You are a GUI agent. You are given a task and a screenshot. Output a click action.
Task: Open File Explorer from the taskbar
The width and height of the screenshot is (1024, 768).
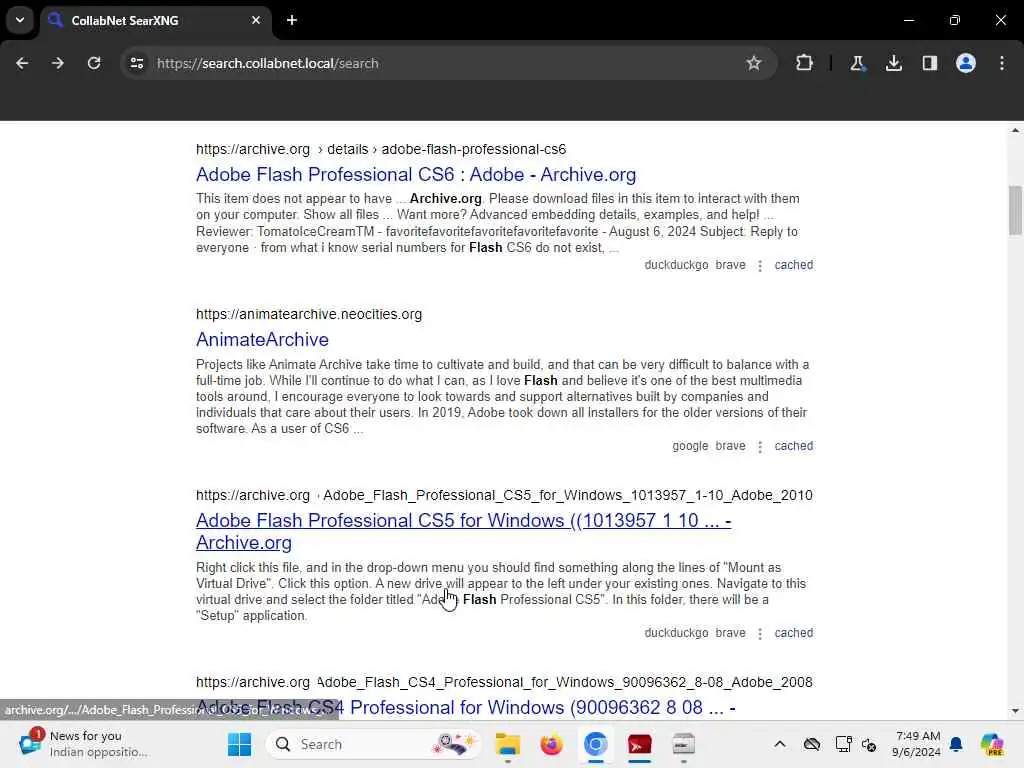(507, 744)
